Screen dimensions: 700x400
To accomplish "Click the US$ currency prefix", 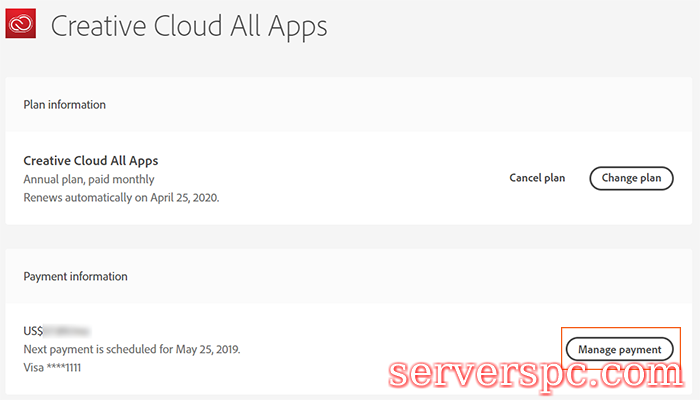I will (x=33, y=330).
